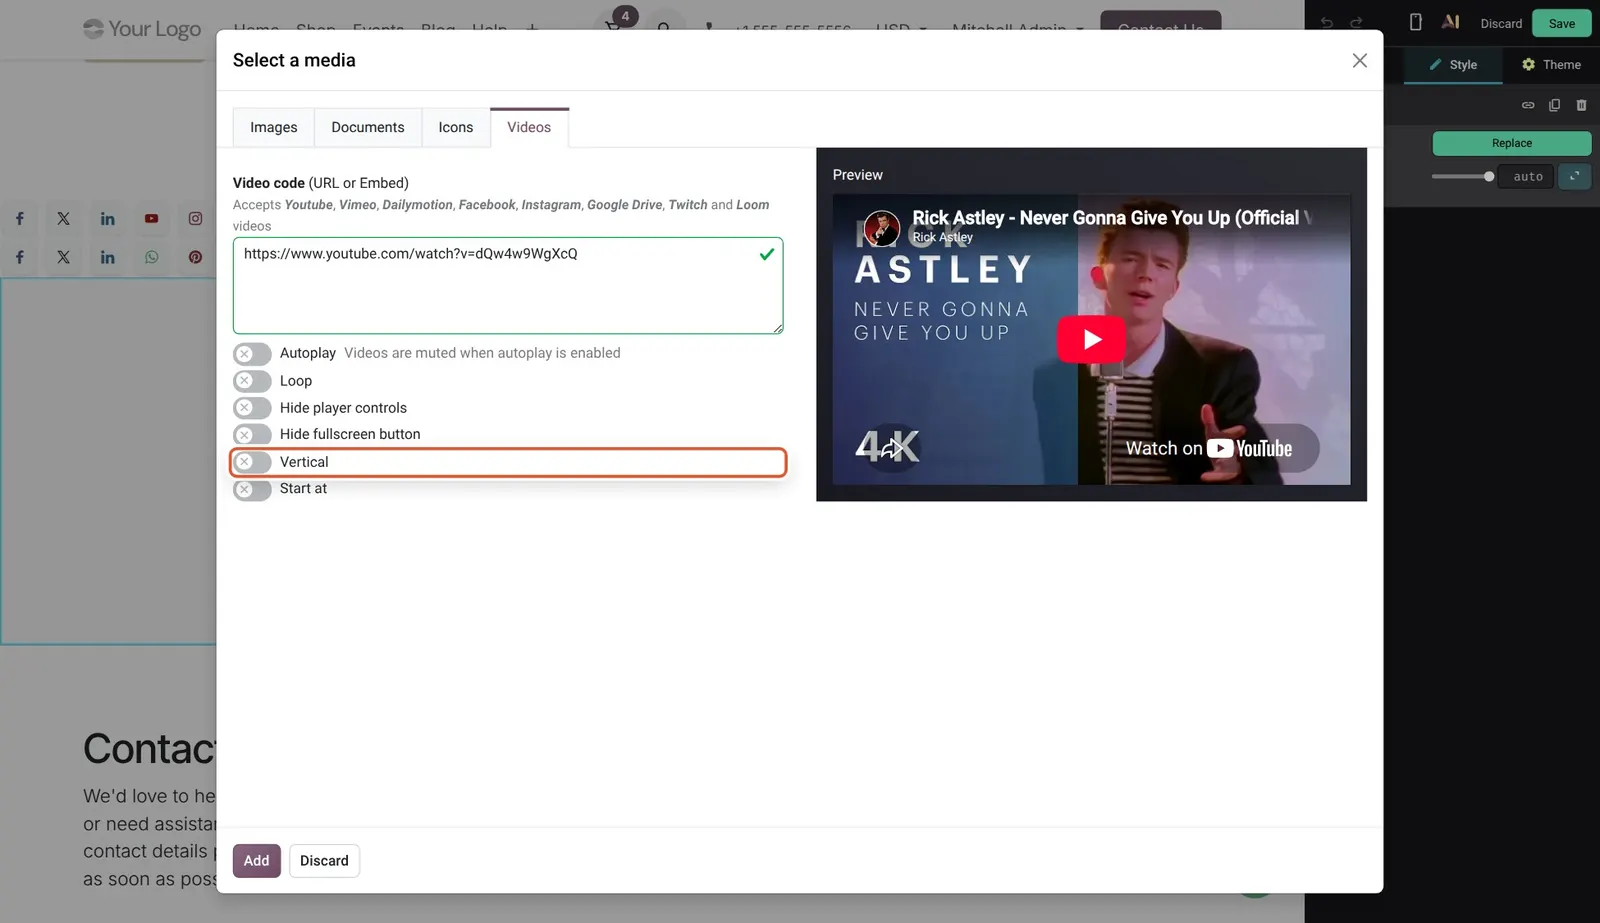Enable the Loop toggle
Viewport: 1600px width, 923px height.
[252, 381]
